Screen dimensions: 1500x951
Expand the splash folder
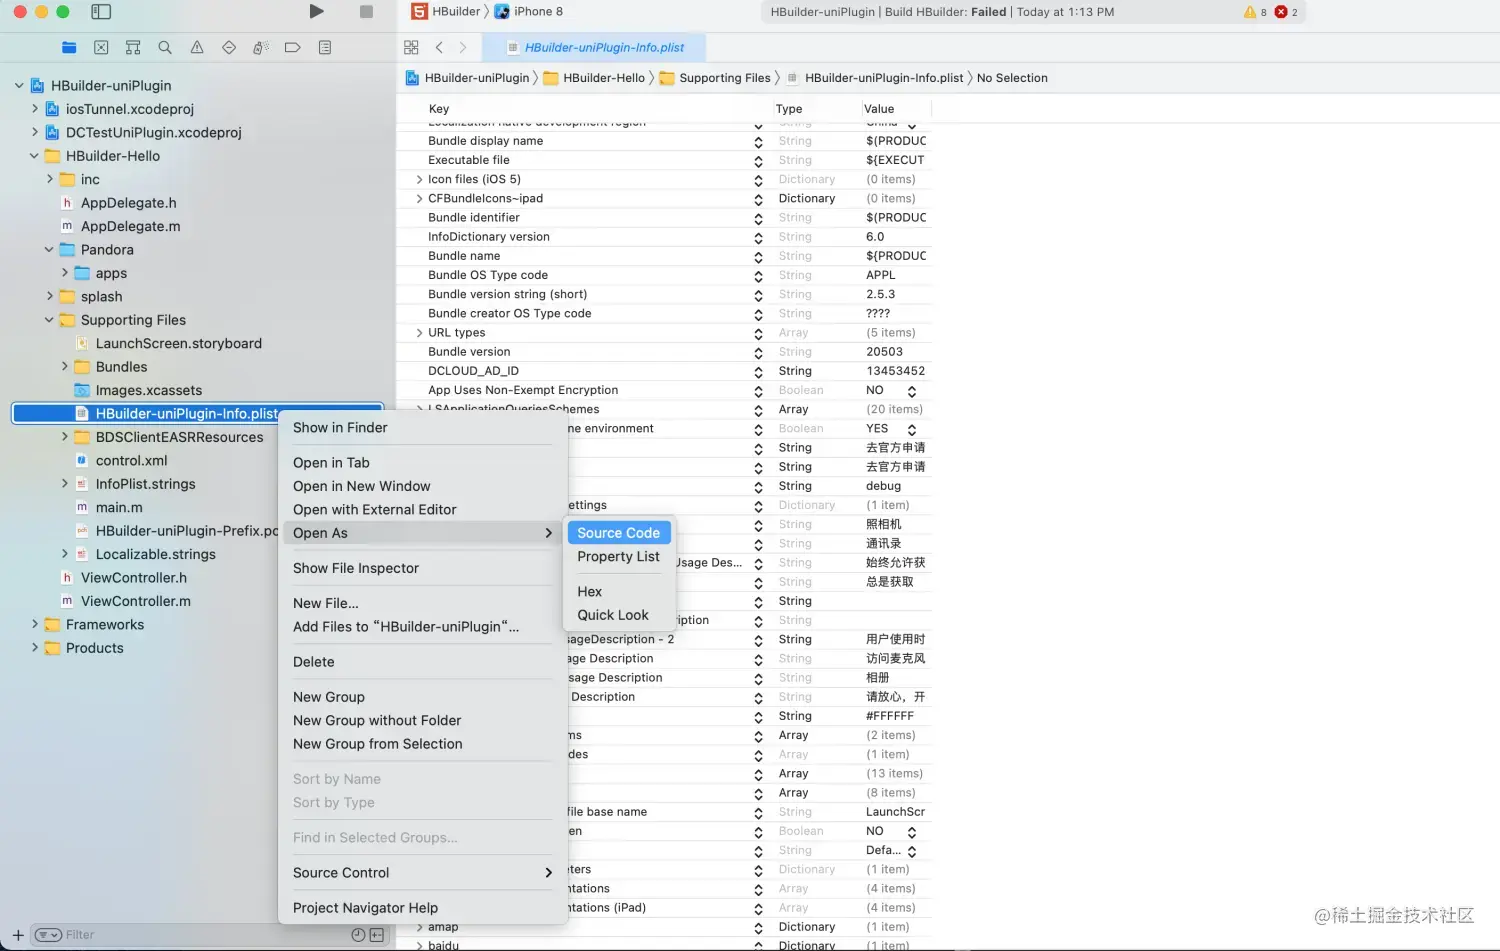coord(49,296)
